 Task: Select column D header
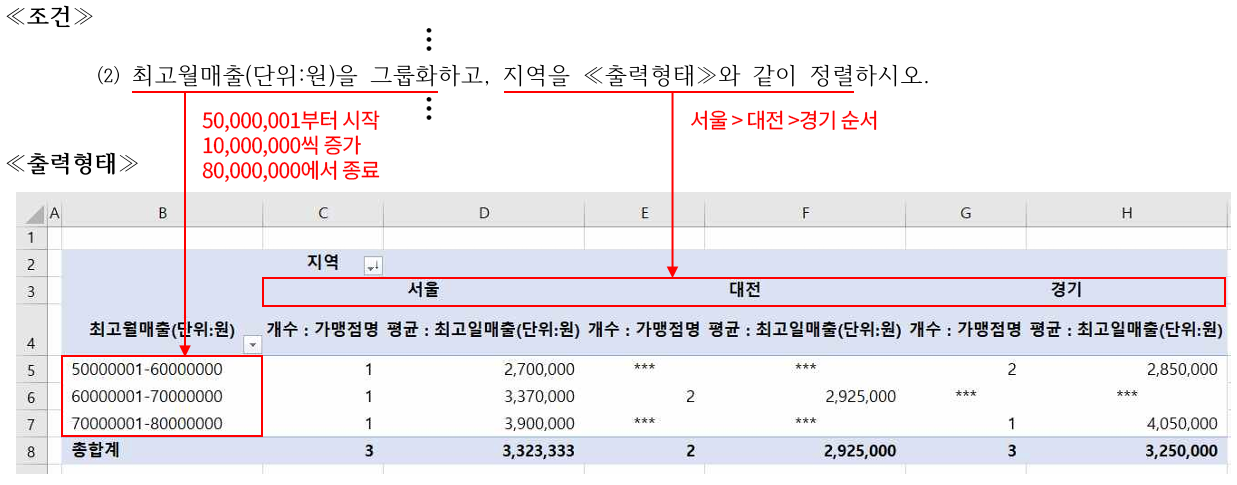coord(484,214)
